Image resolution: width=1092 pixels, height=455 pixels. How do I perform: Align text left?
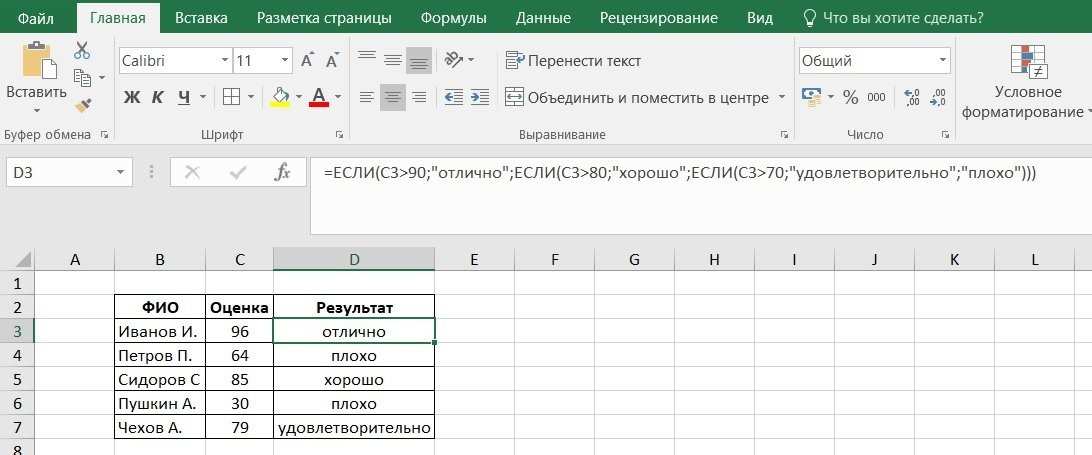click(x=367, y=97)
